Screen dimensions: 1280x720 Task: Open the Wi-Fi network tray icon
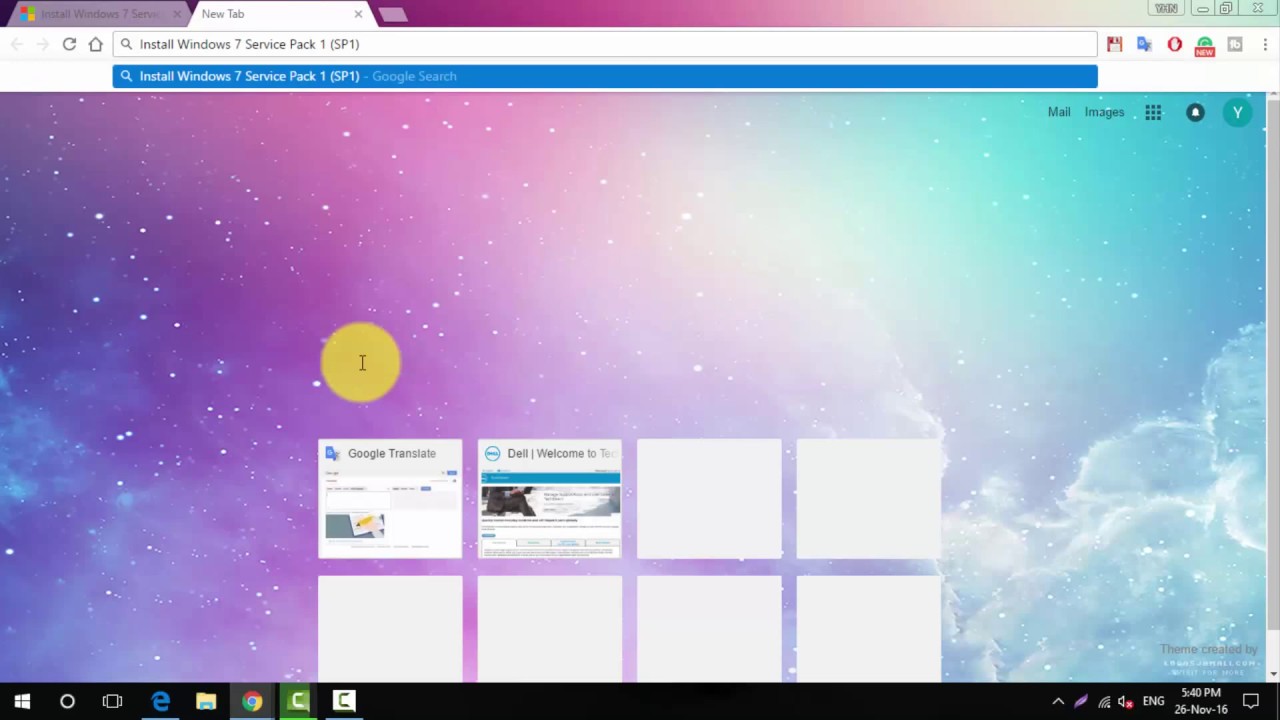(1104, 702)
